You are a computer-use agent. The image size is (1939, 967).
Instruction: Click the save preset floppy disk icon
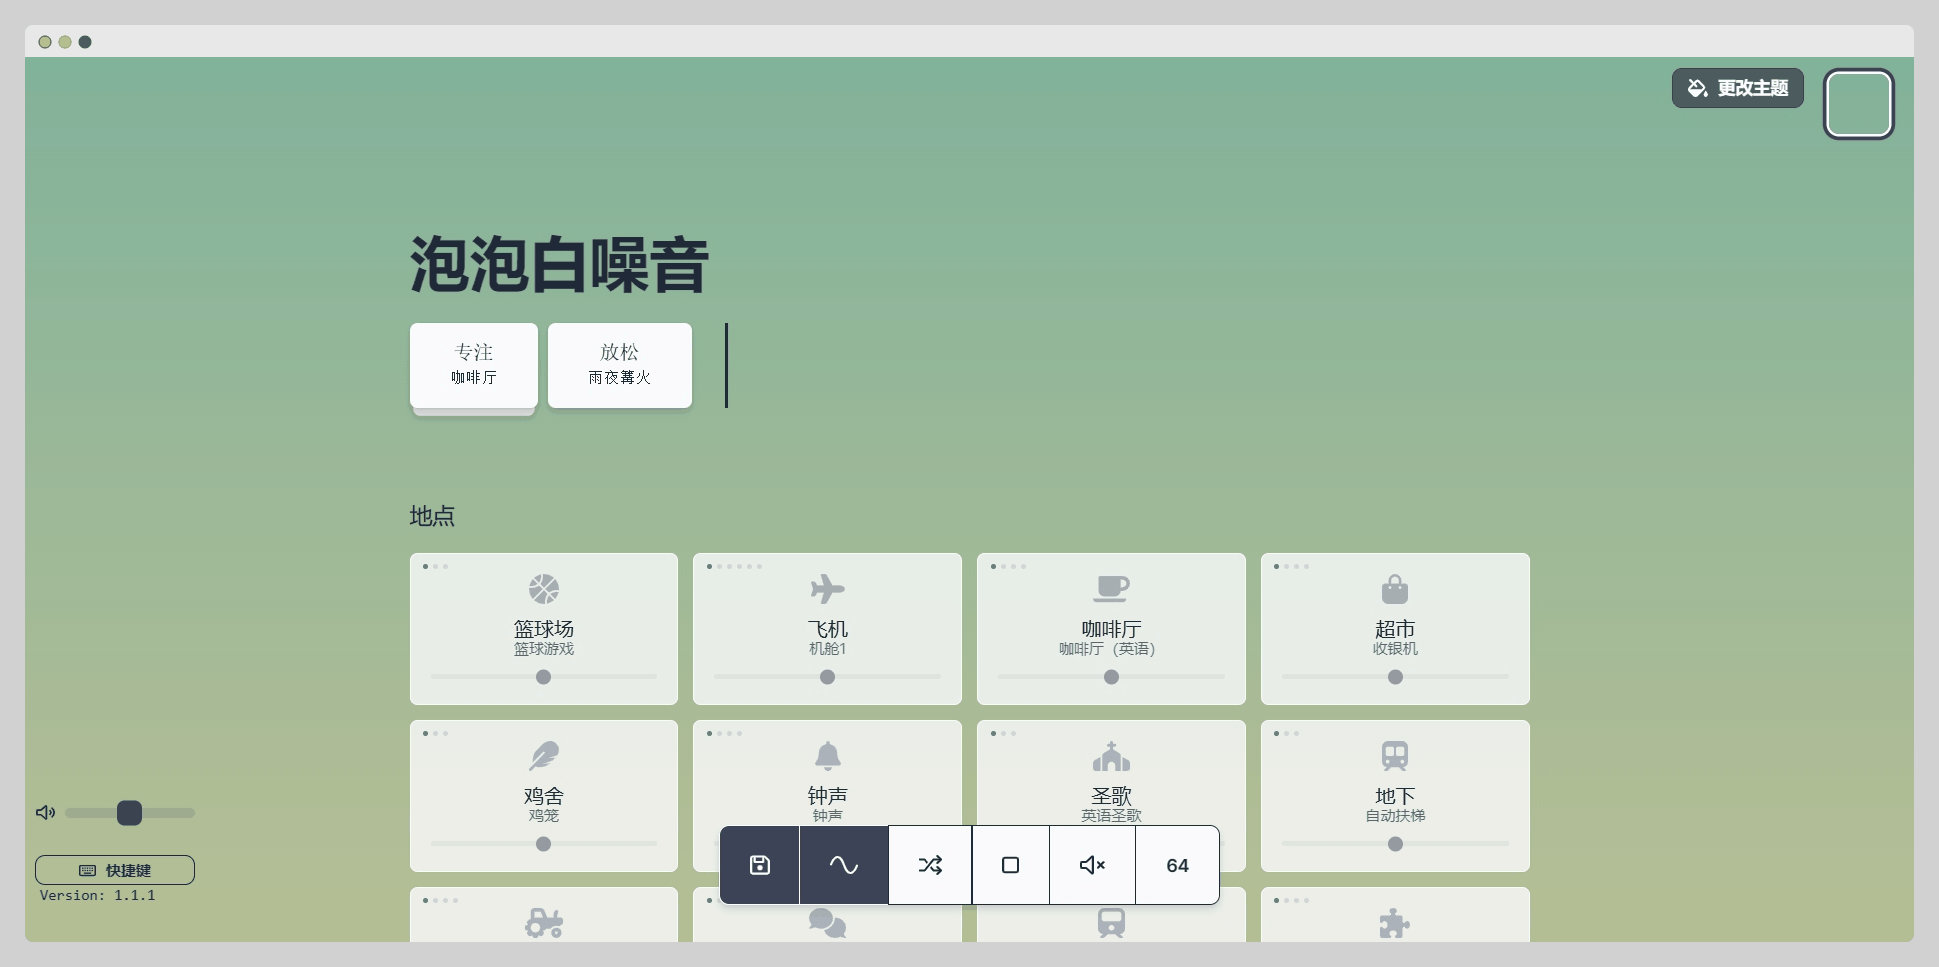pyautogui.click(x=760, y=865)
